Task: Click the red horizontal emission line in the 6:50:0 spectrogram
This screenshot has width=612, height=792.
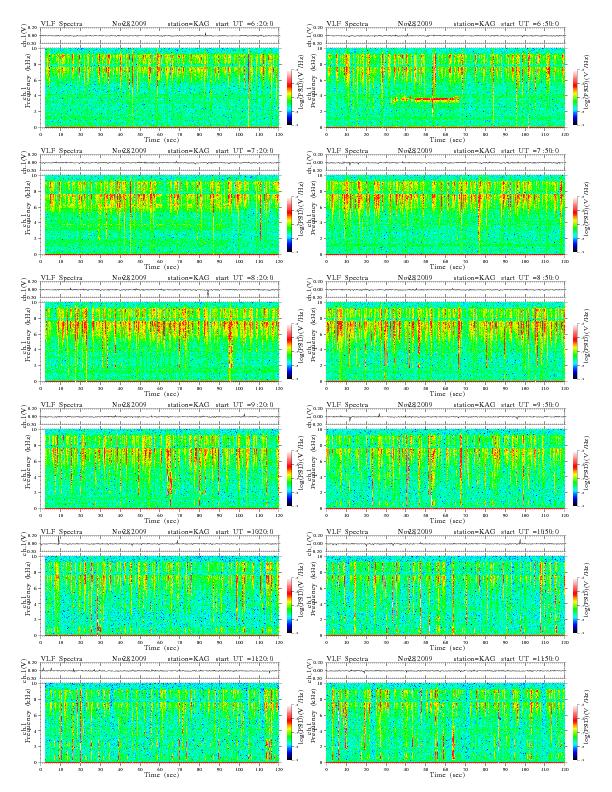Action: click(426, 100)
